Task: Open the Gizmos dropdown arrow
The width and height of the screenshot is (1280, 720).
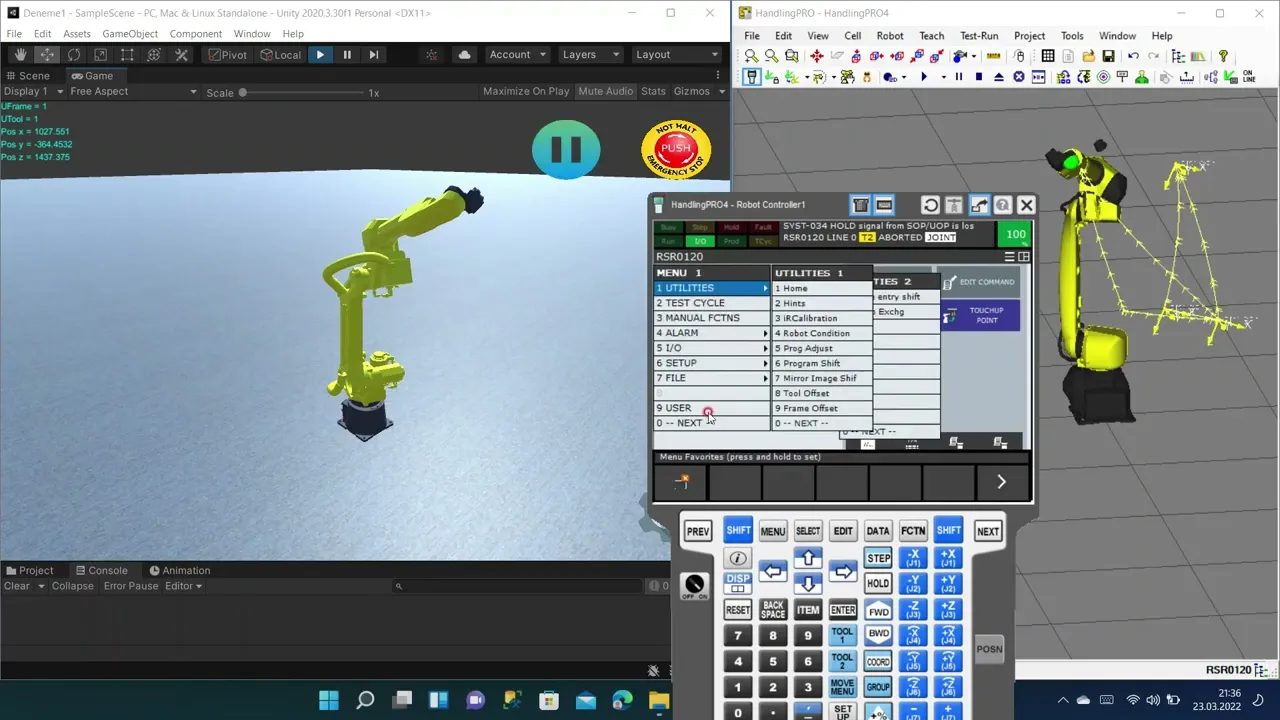Action: click(x=720, y=91)
